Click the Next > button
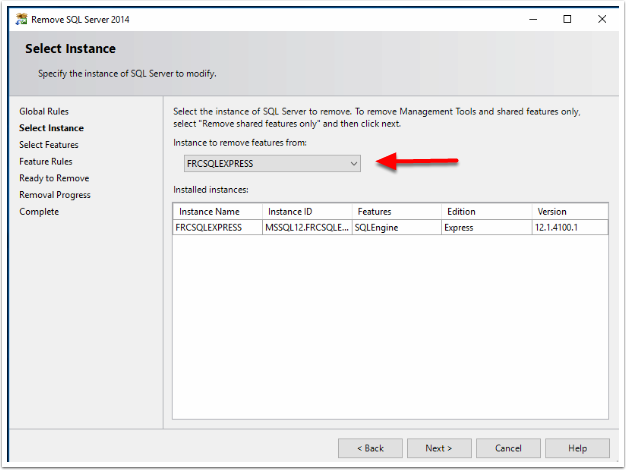 pos(439,448)
